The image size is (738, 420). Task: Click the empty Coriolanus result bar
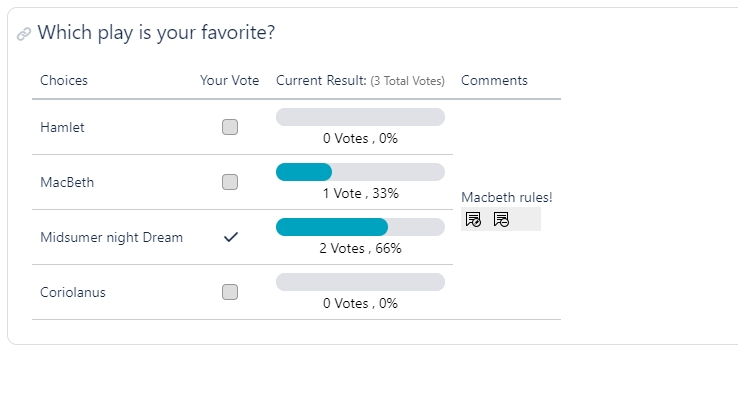[x=360, y=282]
